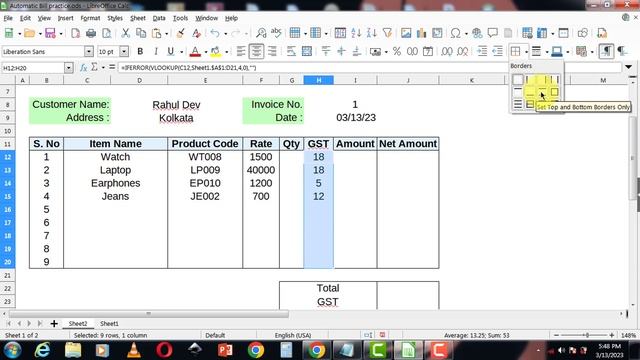
Task: Click Insert Special Character omega icon
Action: pyautogui.click(x=456, y=33)
